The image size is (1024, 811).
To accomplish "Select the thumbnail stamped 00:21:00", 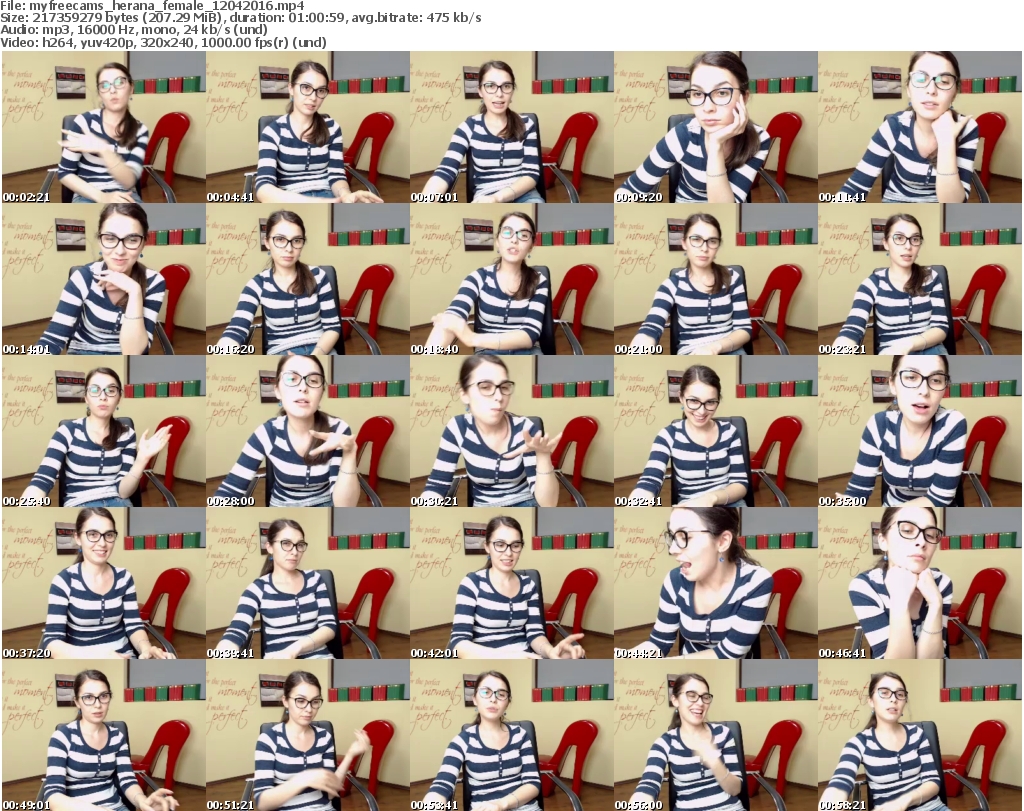I will tap(716, 279).
